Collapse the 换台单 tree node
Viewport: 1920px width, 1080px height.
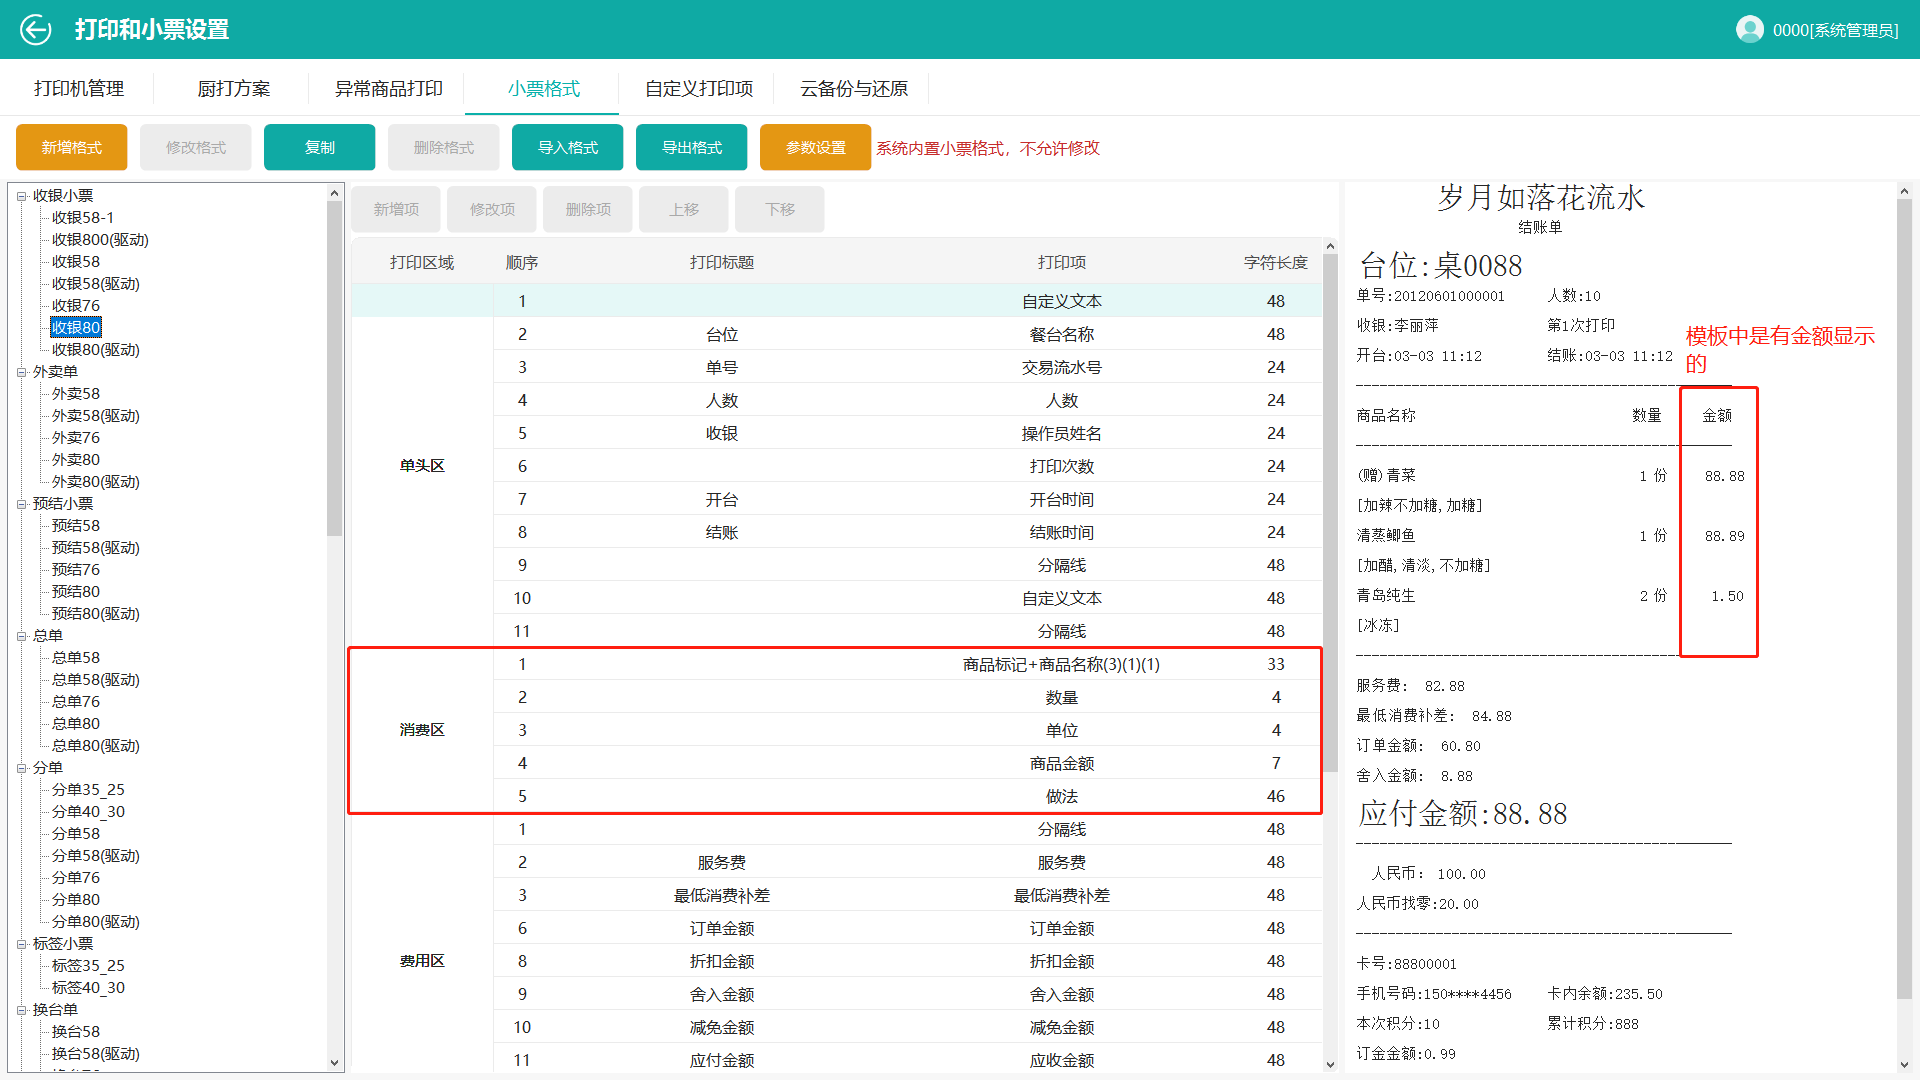click(x=21, y=1010)
